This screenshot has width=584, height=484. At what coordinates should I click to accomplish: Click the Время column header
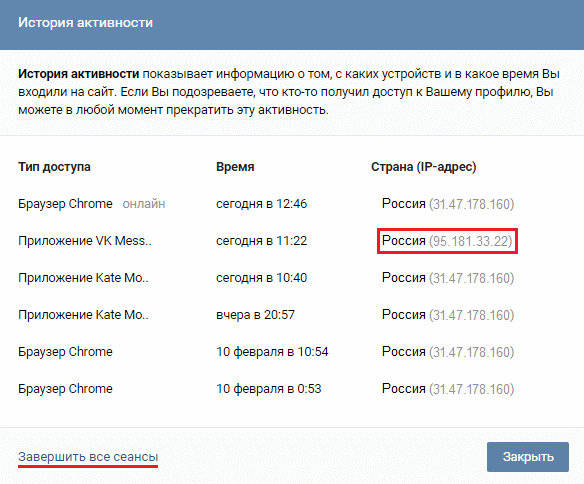tap(235, 167)
